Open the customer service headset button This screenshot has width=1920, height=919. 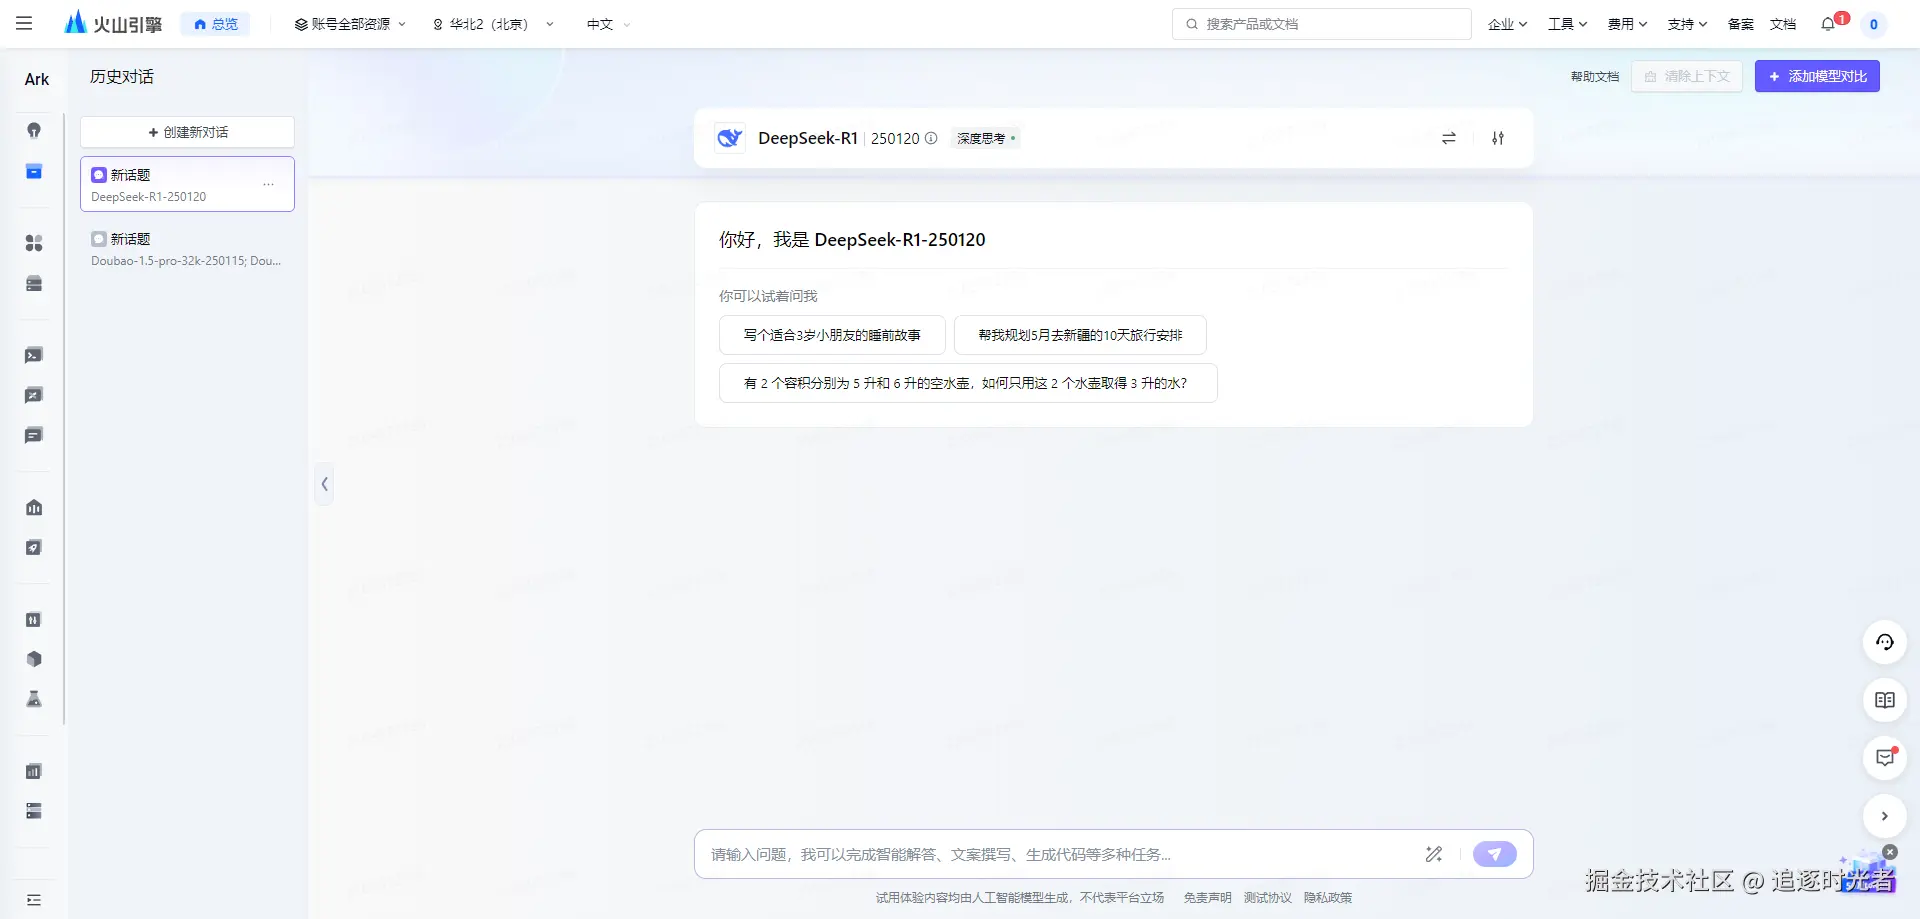(x=1885, y=642)
